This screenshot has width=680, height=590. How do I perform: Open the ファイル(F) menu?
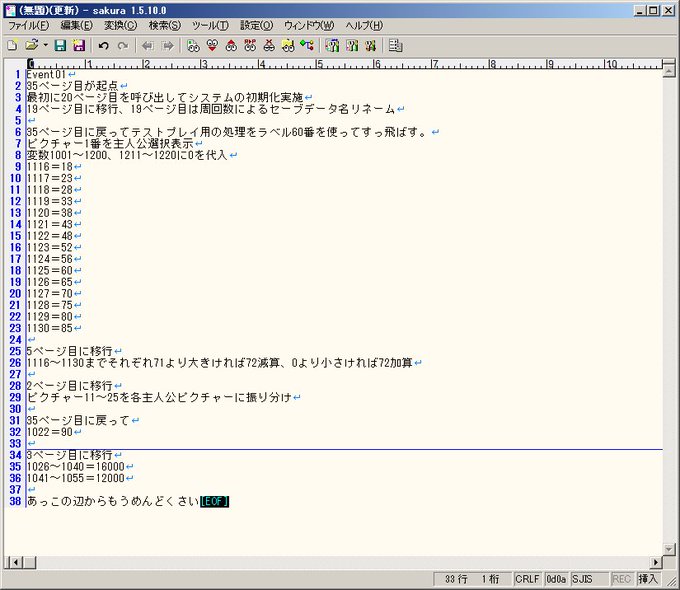(x=29, y=26)
